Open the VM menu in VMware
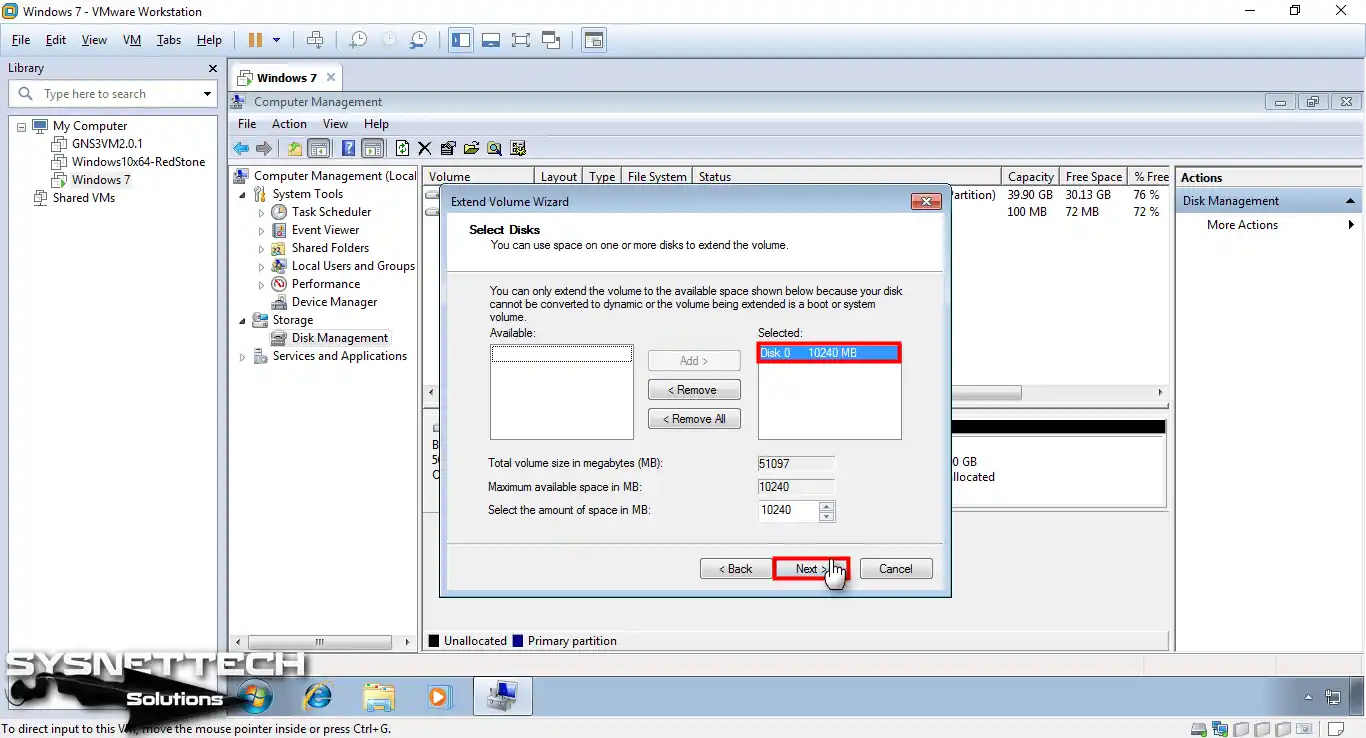The height and width of the screenshot is (738, 1366). pyautogui.click(x=131, y=40)
